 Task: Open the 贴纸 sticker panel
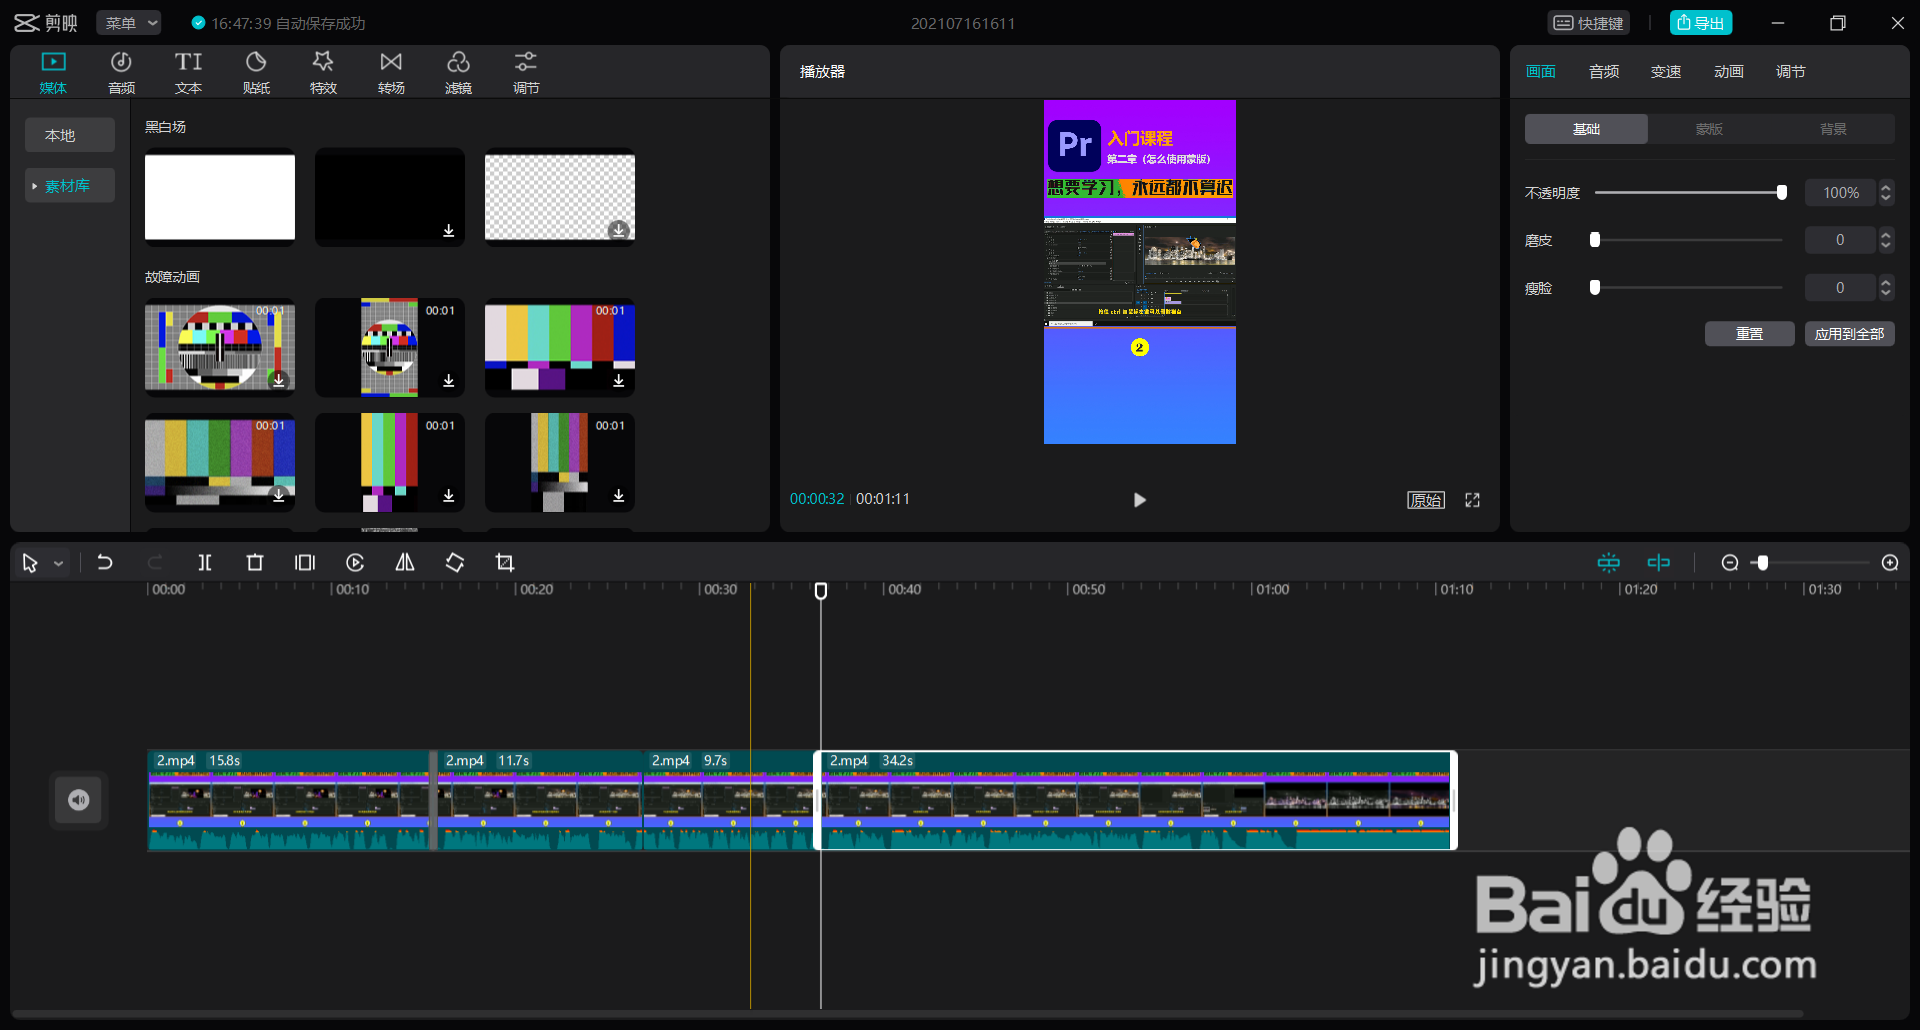256,73
